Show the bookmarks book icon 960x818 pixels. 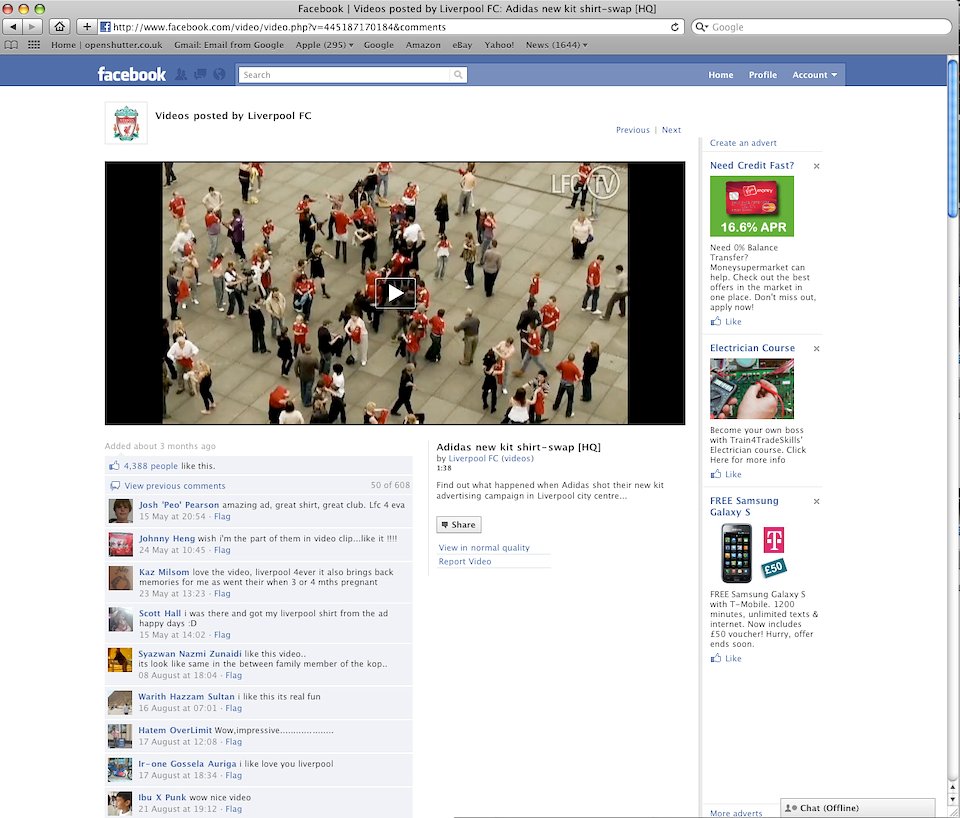(x=11, y=45)
